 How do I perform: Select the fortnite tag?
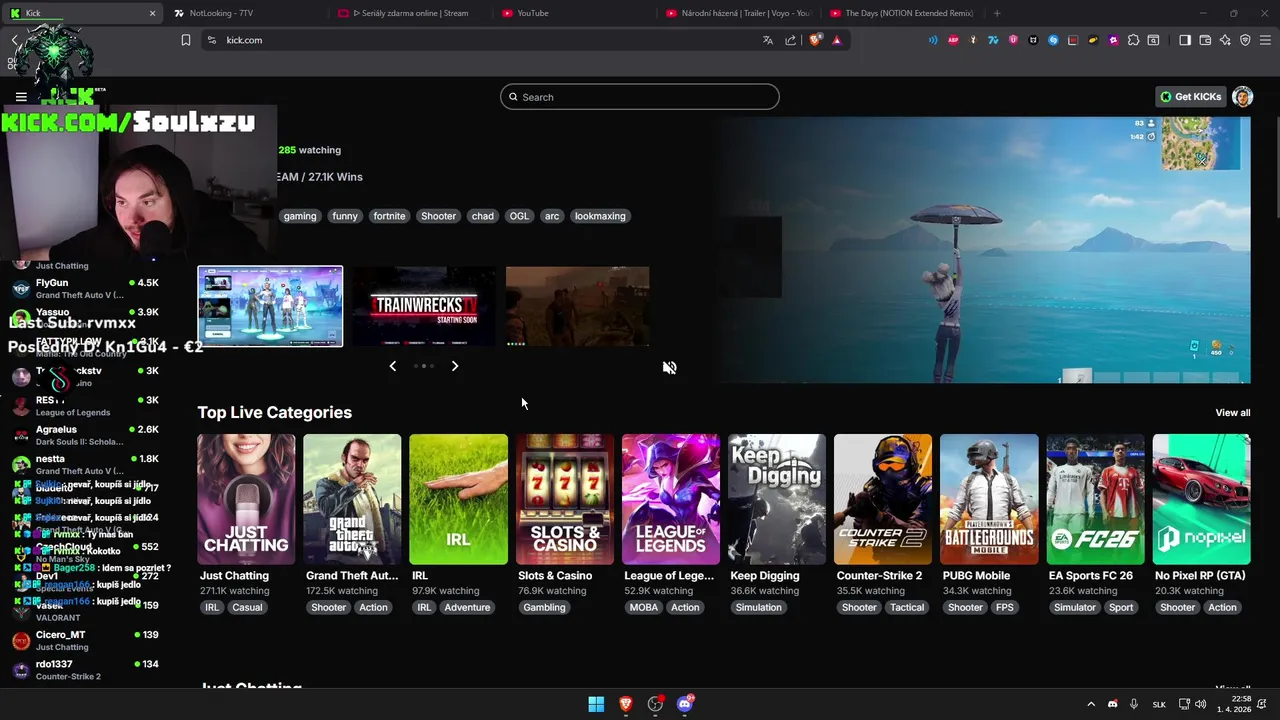(x=389, y=216)
